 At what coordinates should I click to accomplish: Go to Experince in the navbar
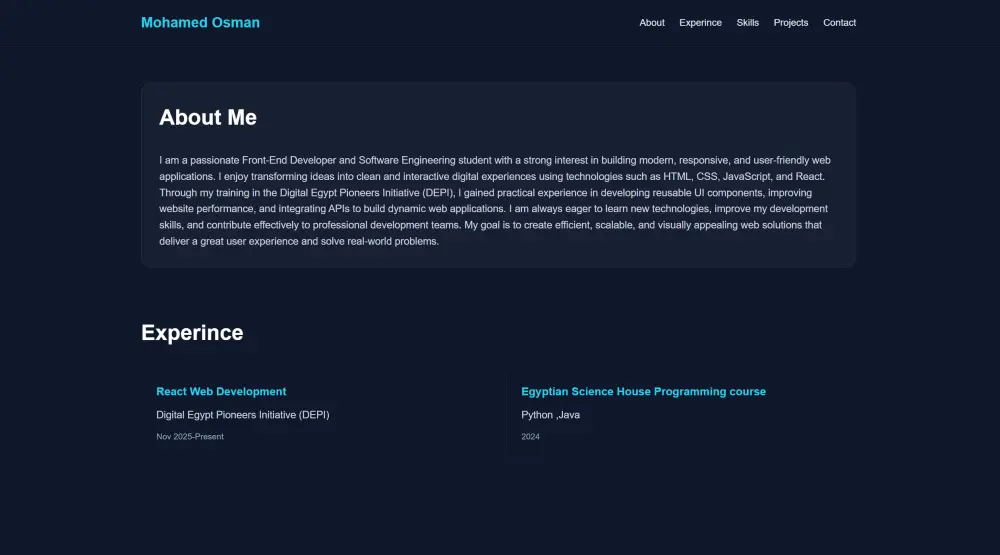pos(700,23)
